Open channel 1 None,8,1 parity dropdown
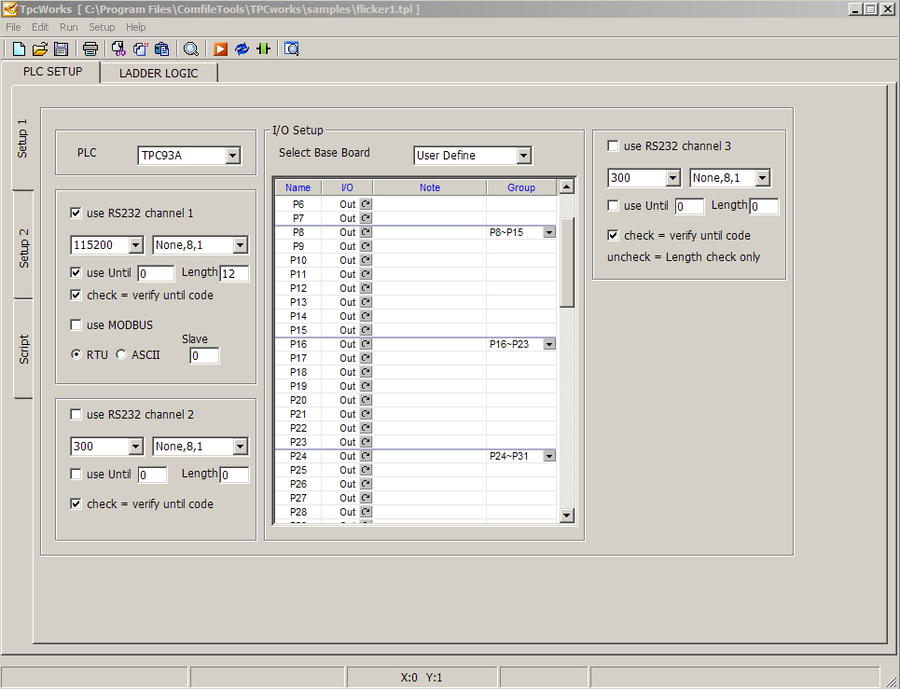Screen dimensions: 900x689 240,245
